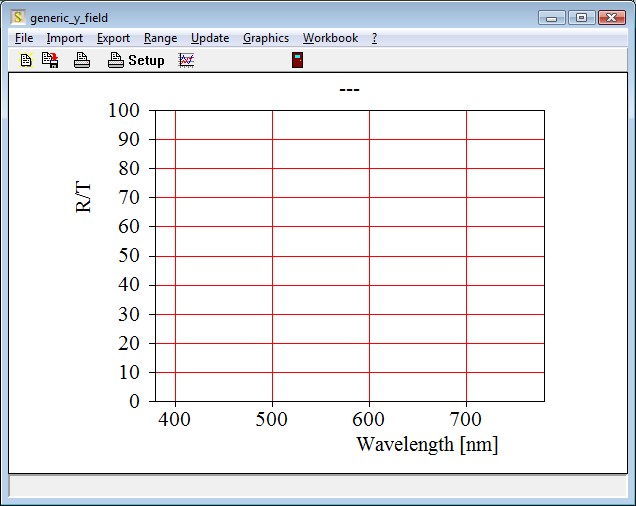Click the save/copy document toolbar icon

point(50,60)
